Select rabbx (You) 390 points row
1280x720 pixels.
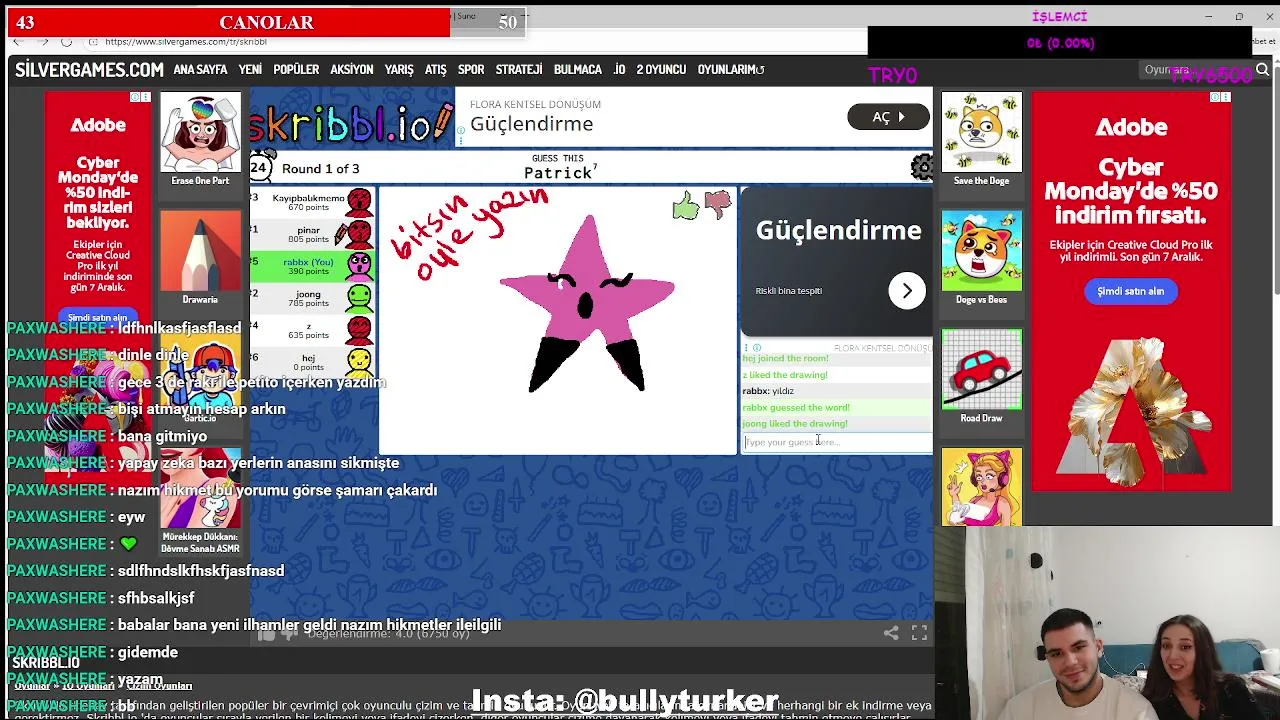(312, 266)
